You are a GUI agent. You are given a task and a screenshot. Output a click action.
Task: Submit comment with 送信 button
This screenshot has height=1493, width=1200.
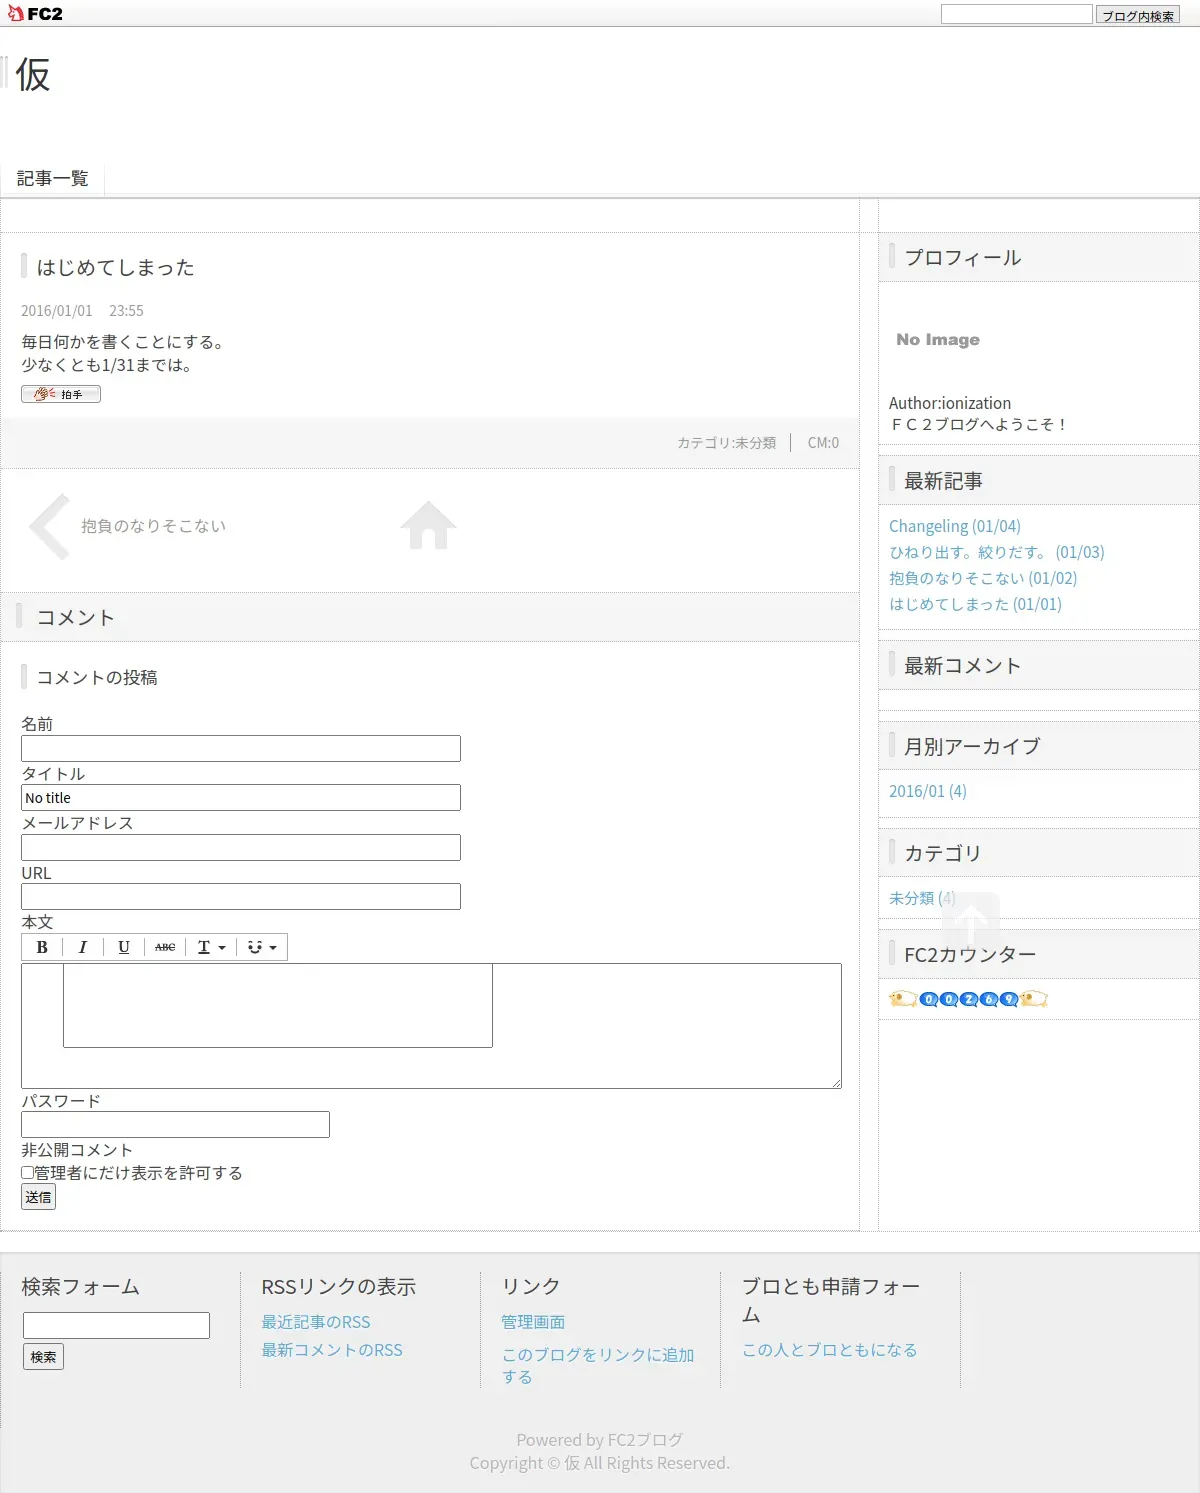coord(39,1197)
